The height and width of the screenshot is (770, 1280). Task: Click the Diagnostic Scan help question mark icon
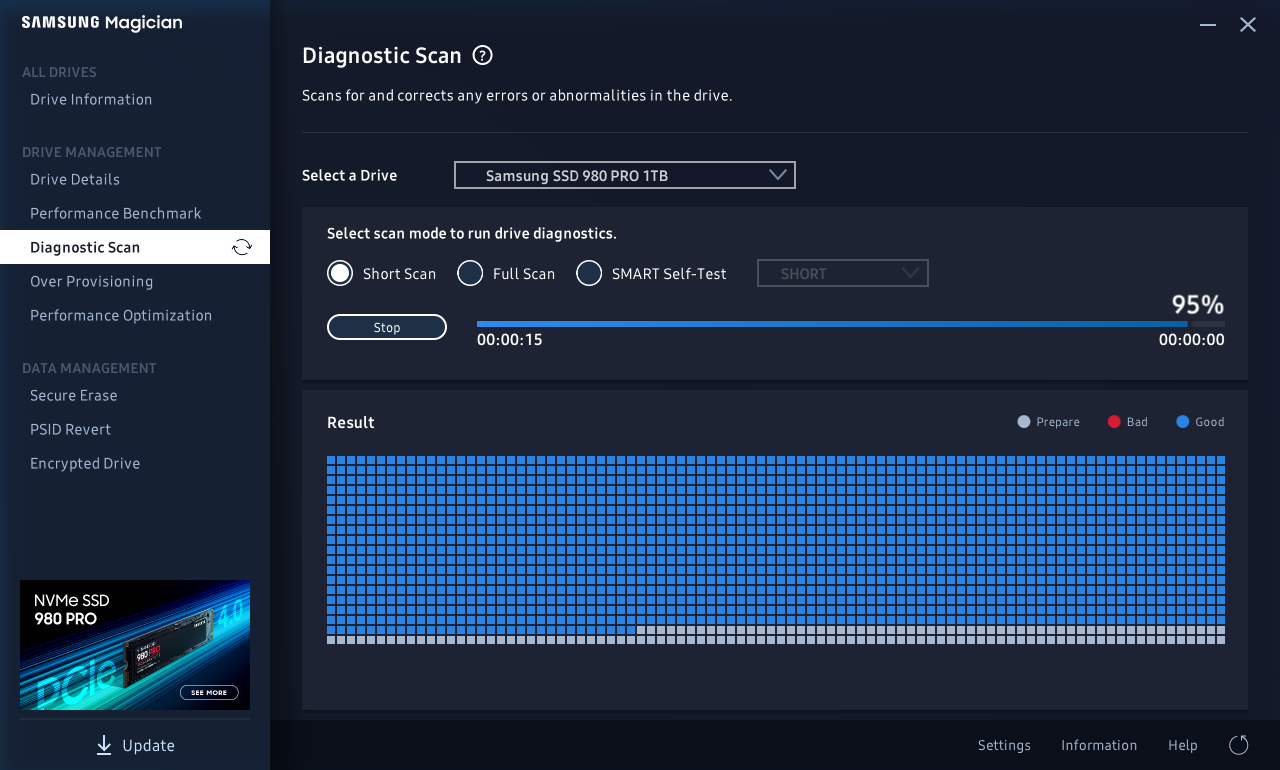(483, 55)
